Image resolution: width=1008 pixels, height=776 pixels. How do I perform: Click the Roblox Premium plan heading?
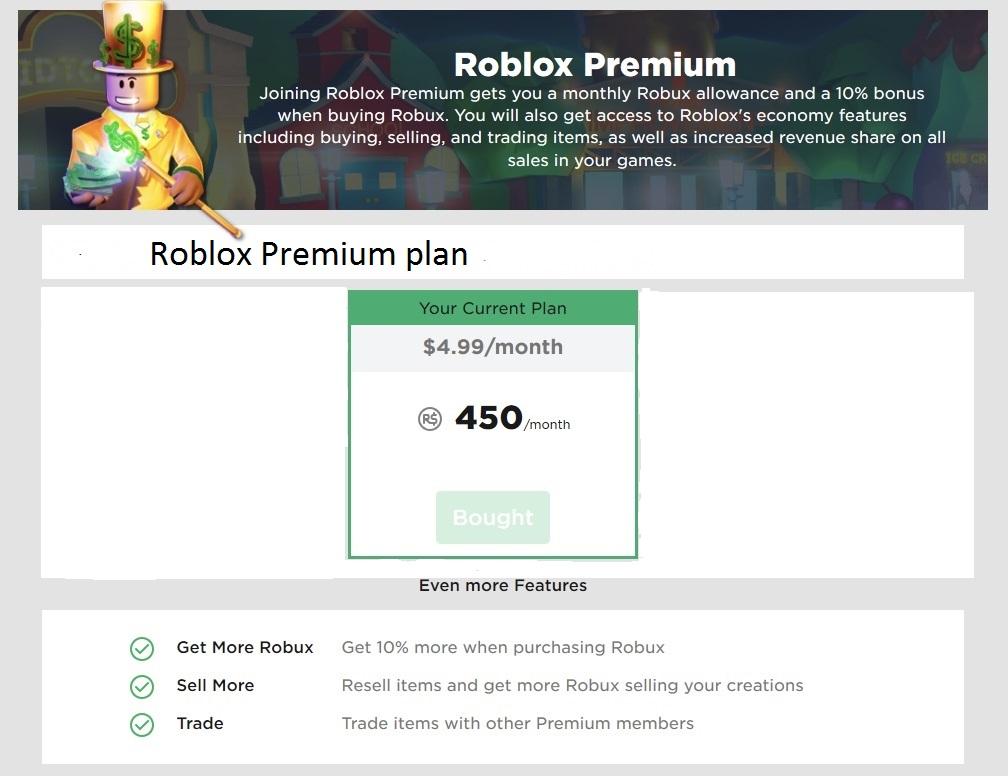[x=309, y=254]
